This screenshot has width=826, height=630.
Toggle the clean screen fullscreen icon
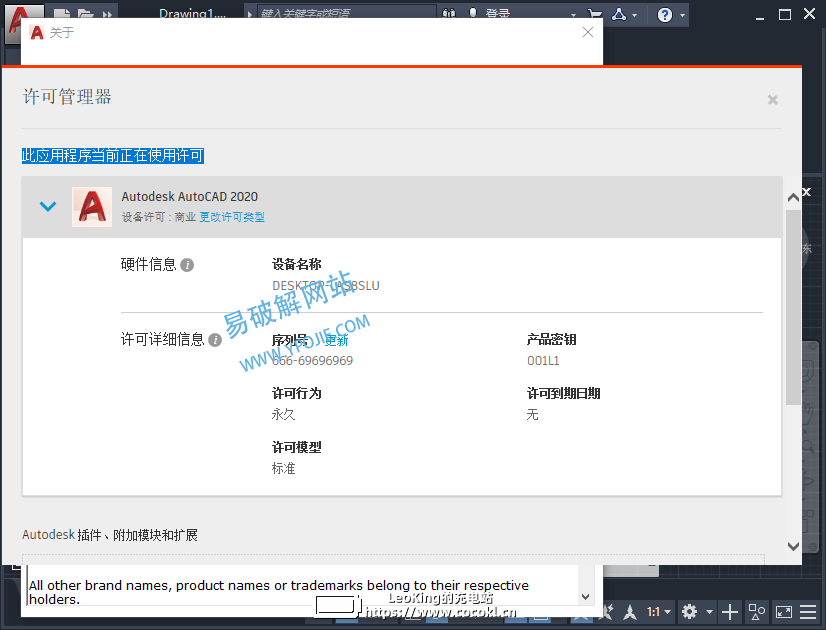click(784, 612)
